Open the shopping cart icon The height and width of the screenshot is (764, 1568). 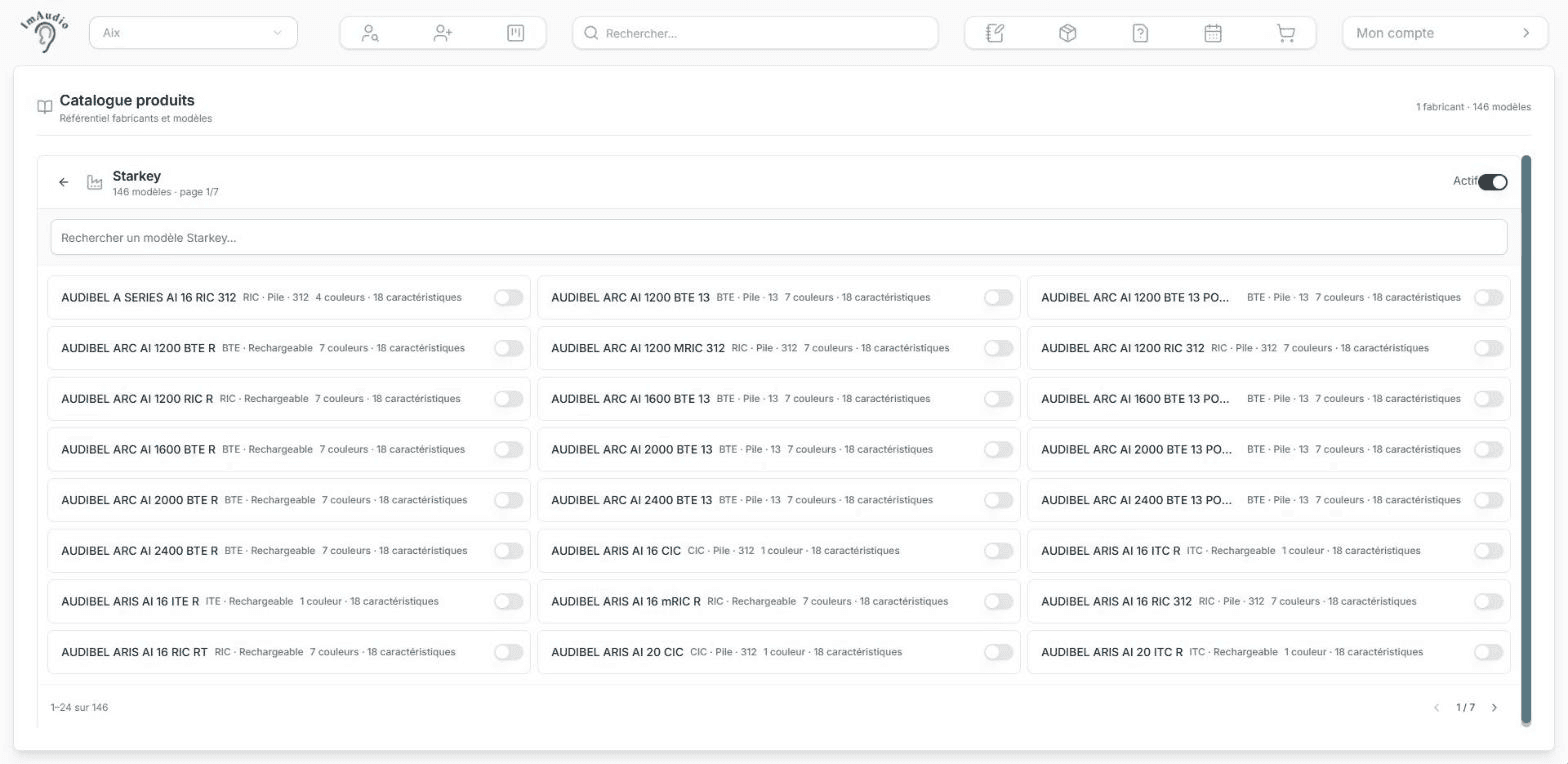point(1286,33)
